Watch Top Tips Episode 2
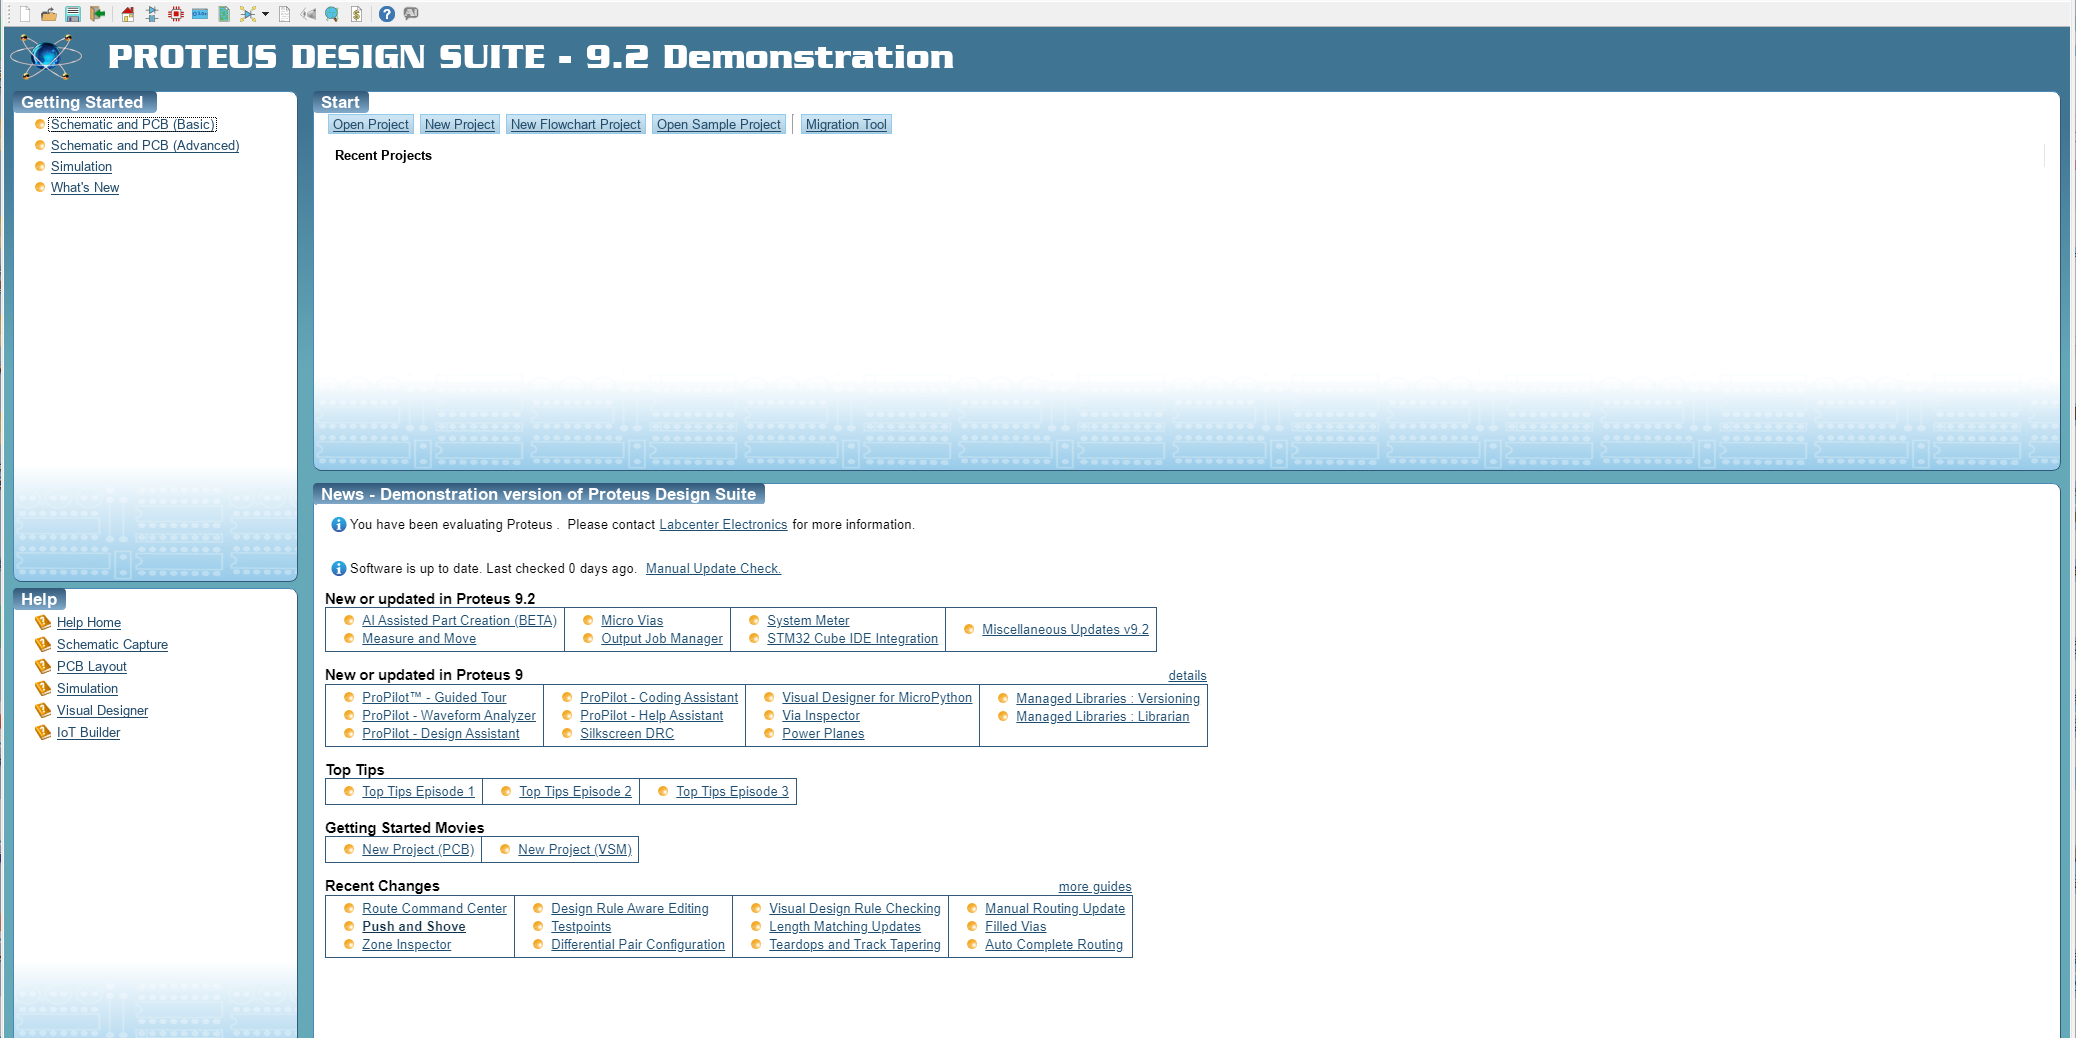This screenshot has height=1038, width=2076. click(x=575, y=792)
